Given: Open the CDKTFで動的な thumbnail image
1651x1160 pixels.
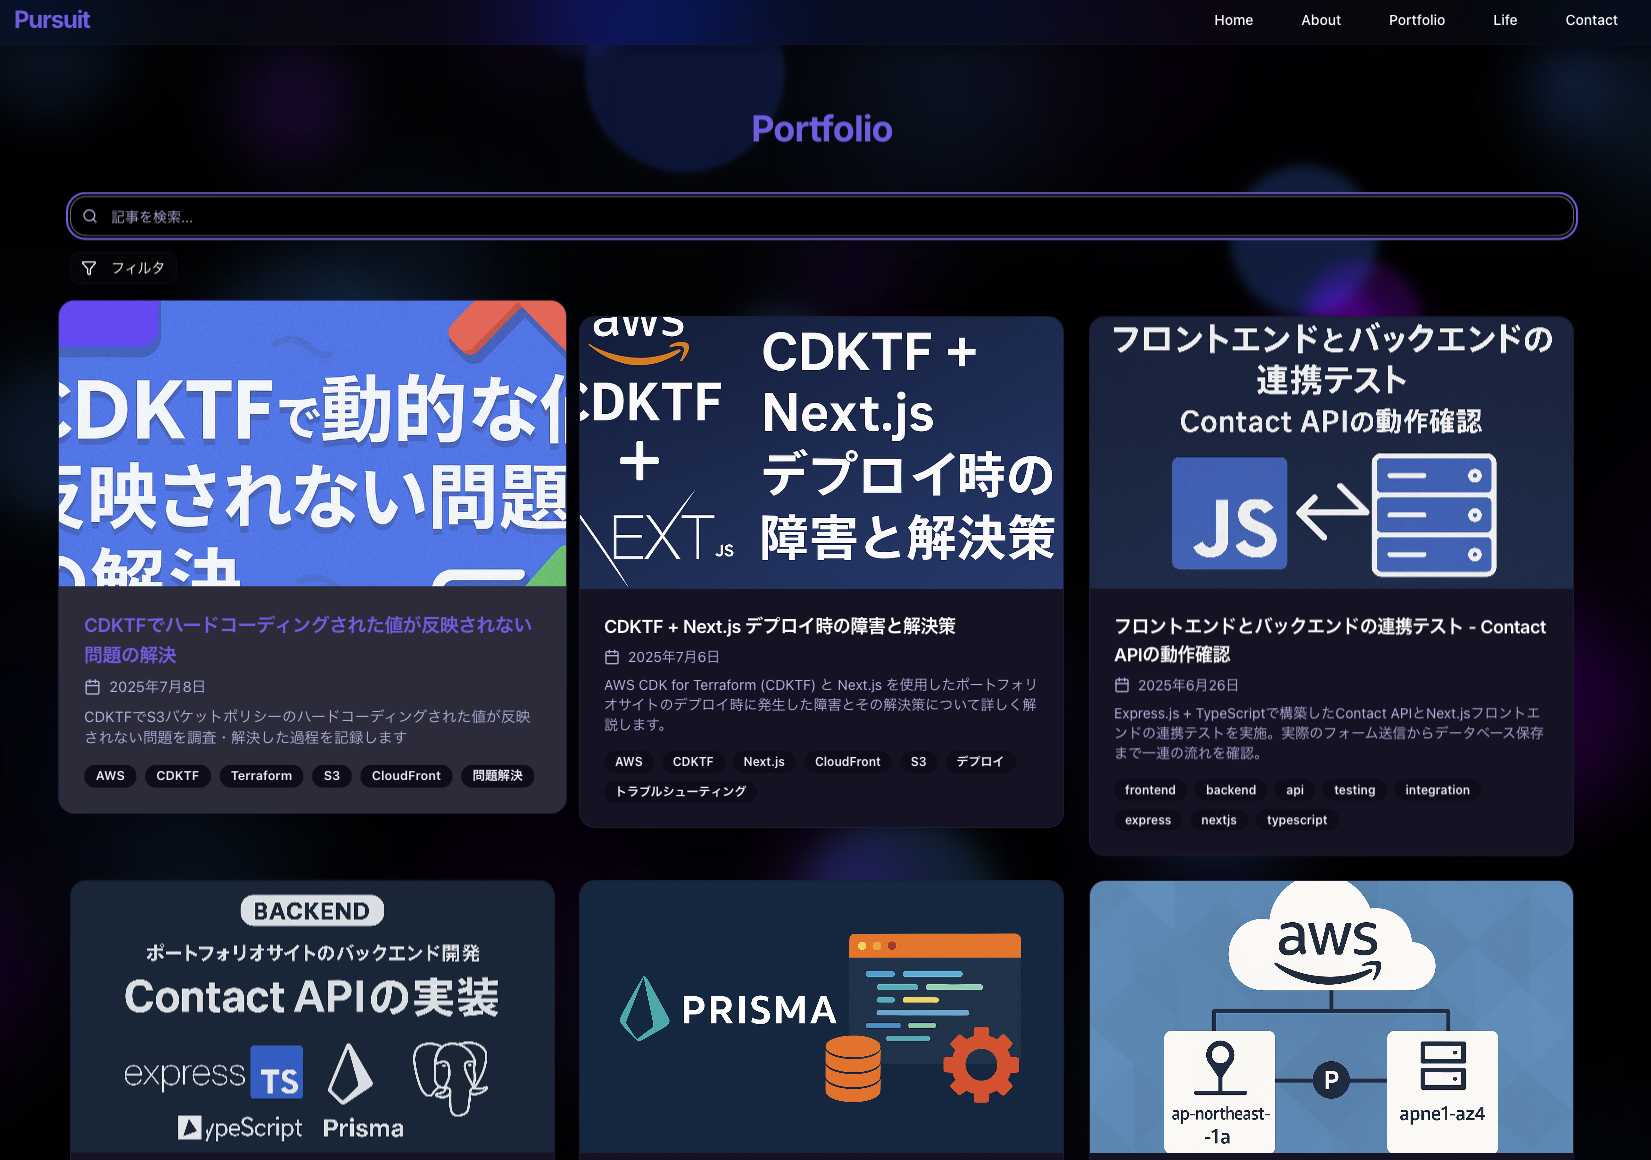Looking at the screenshot, I should [x=312, y=443].
